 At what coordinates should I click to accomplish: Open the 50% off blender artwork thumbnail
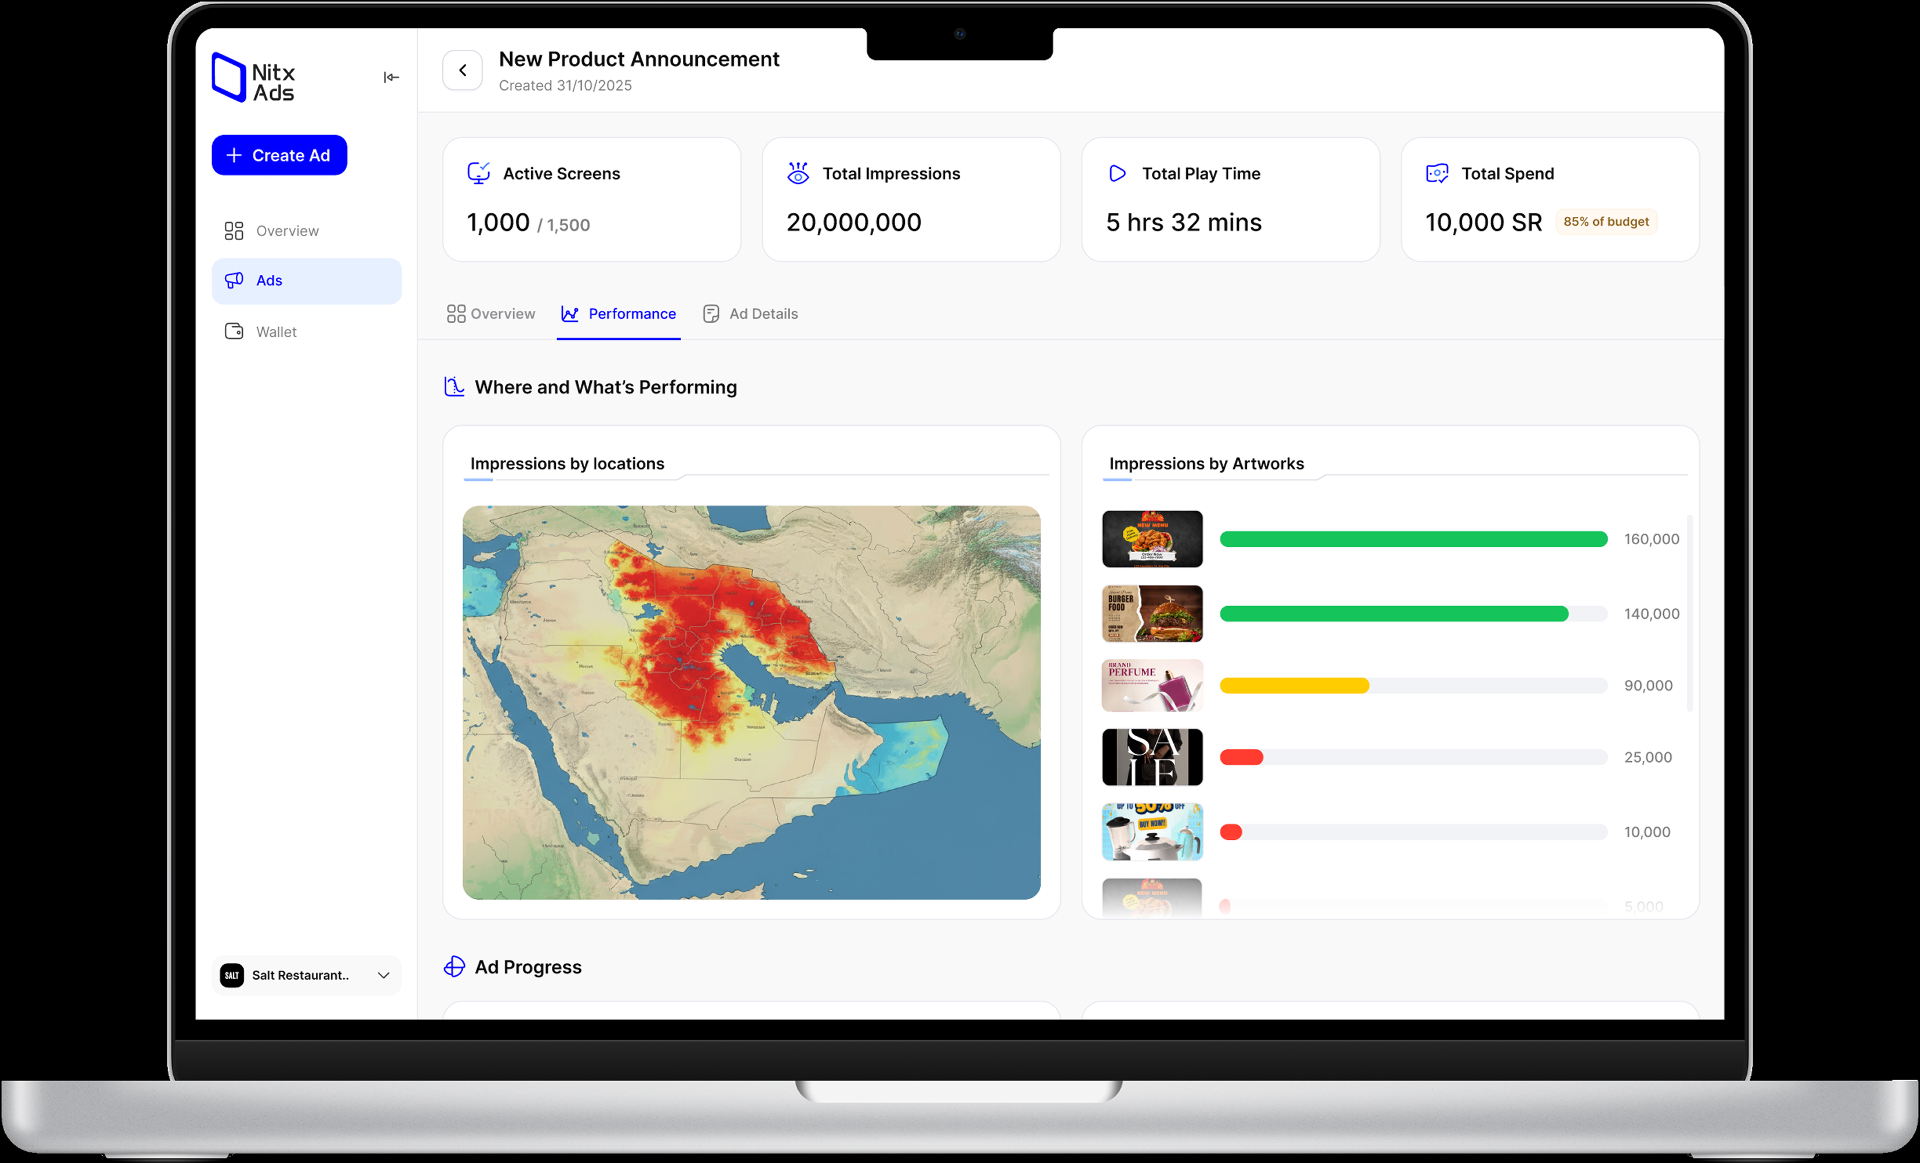(x=1152, y=832)
